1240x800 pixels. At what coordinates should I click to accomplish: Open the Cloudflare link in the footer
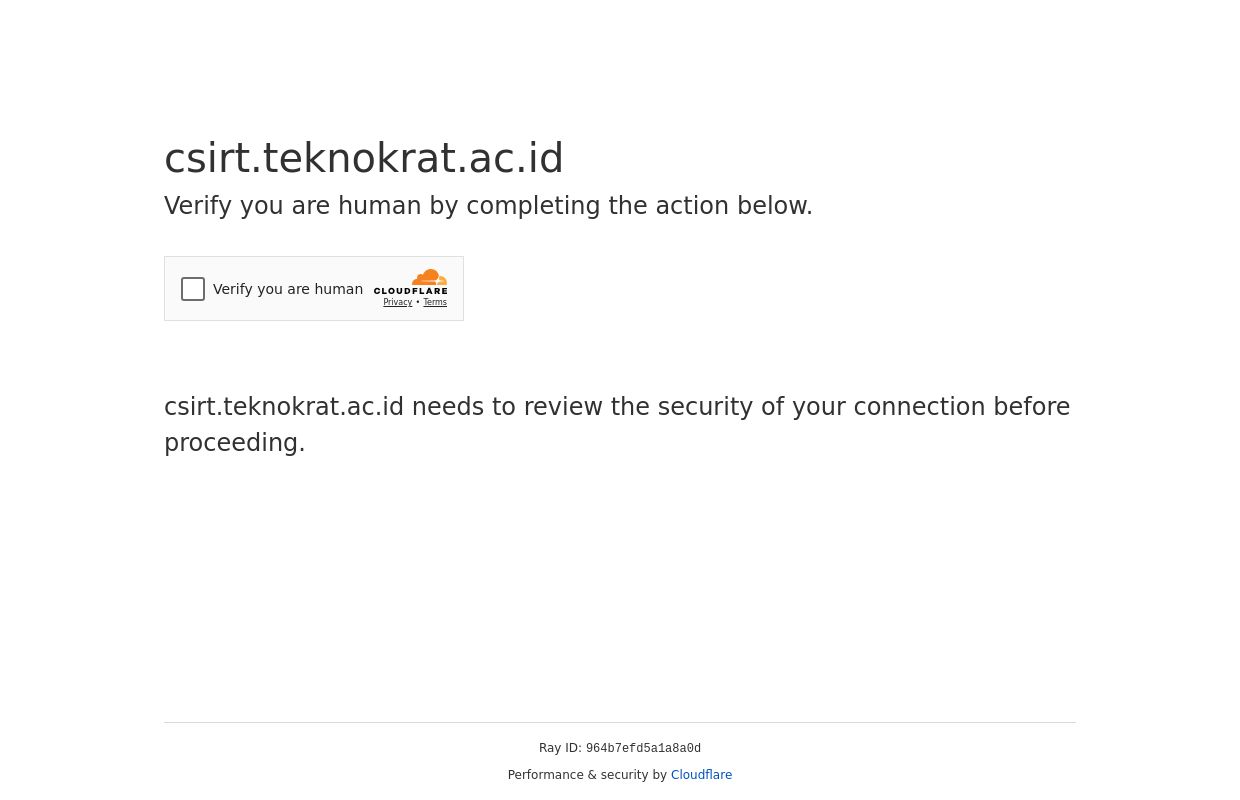tap(701, 775)
